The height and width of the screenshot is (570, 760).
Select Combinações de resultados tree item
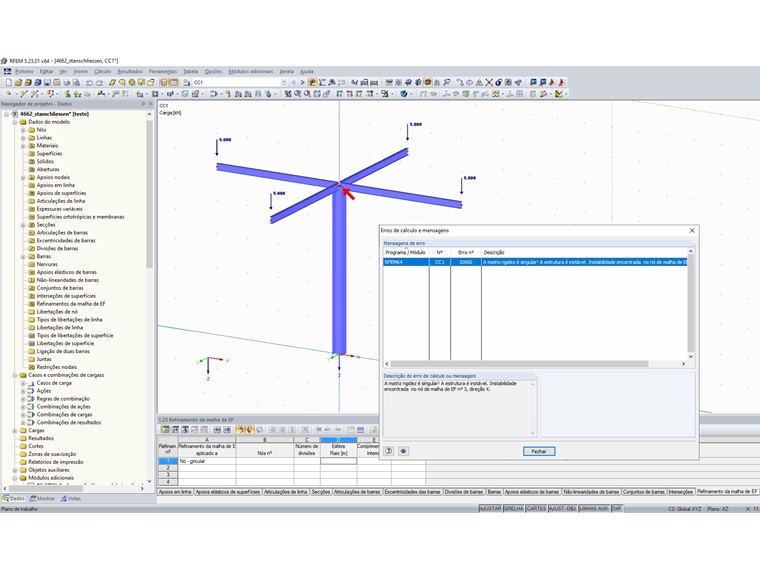pos(69,423)
